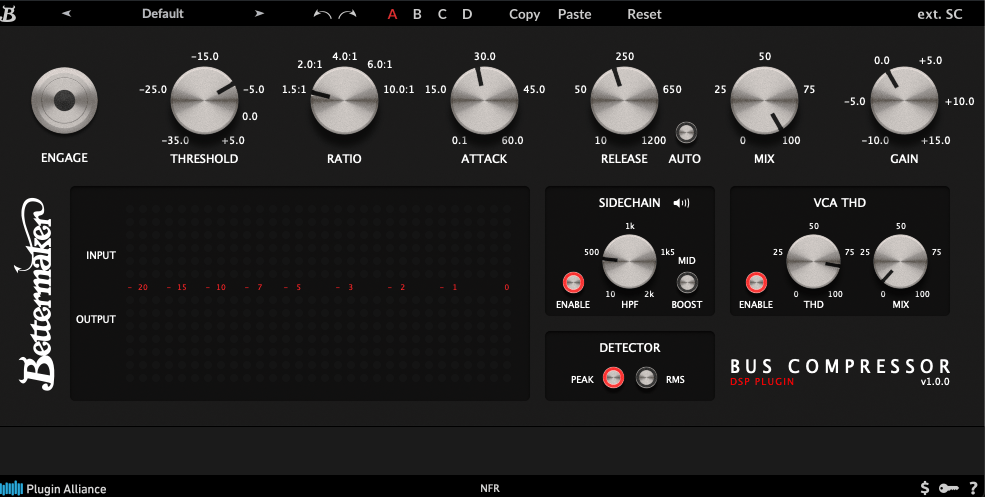The image size is (985, 497).
Task: Toggle the VCA THD ENABLE button
Action: (x=755, y=281)
